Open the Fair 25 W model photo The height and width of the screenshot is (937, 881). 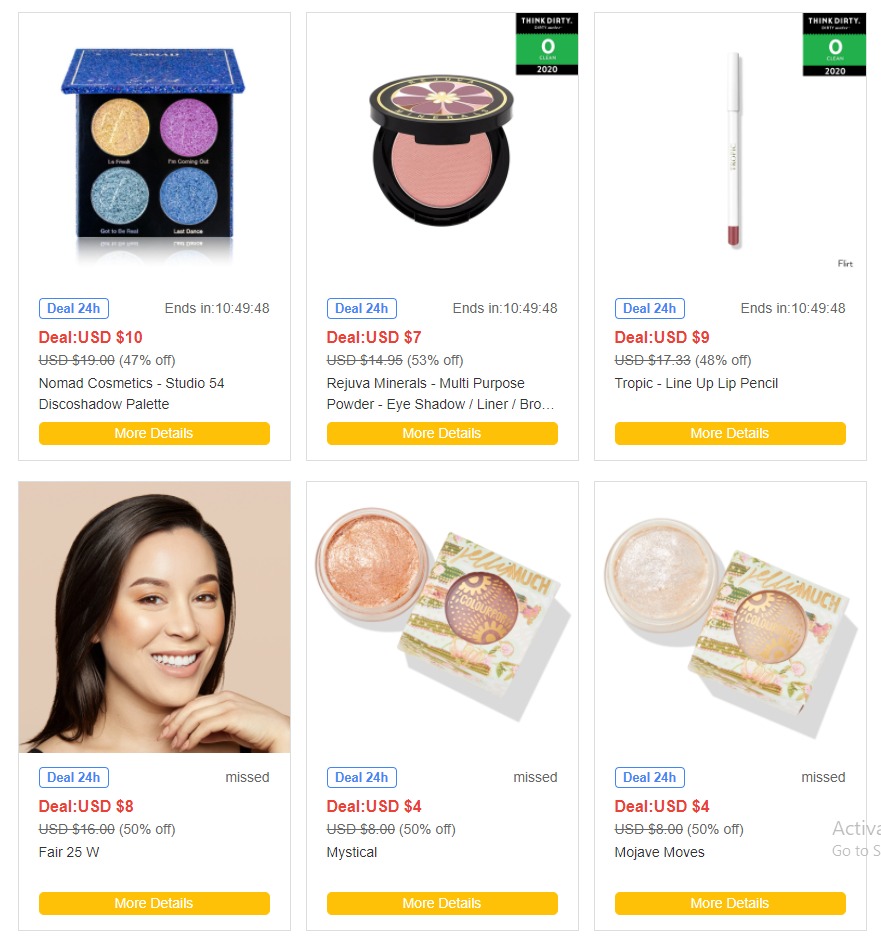[154, 617]
